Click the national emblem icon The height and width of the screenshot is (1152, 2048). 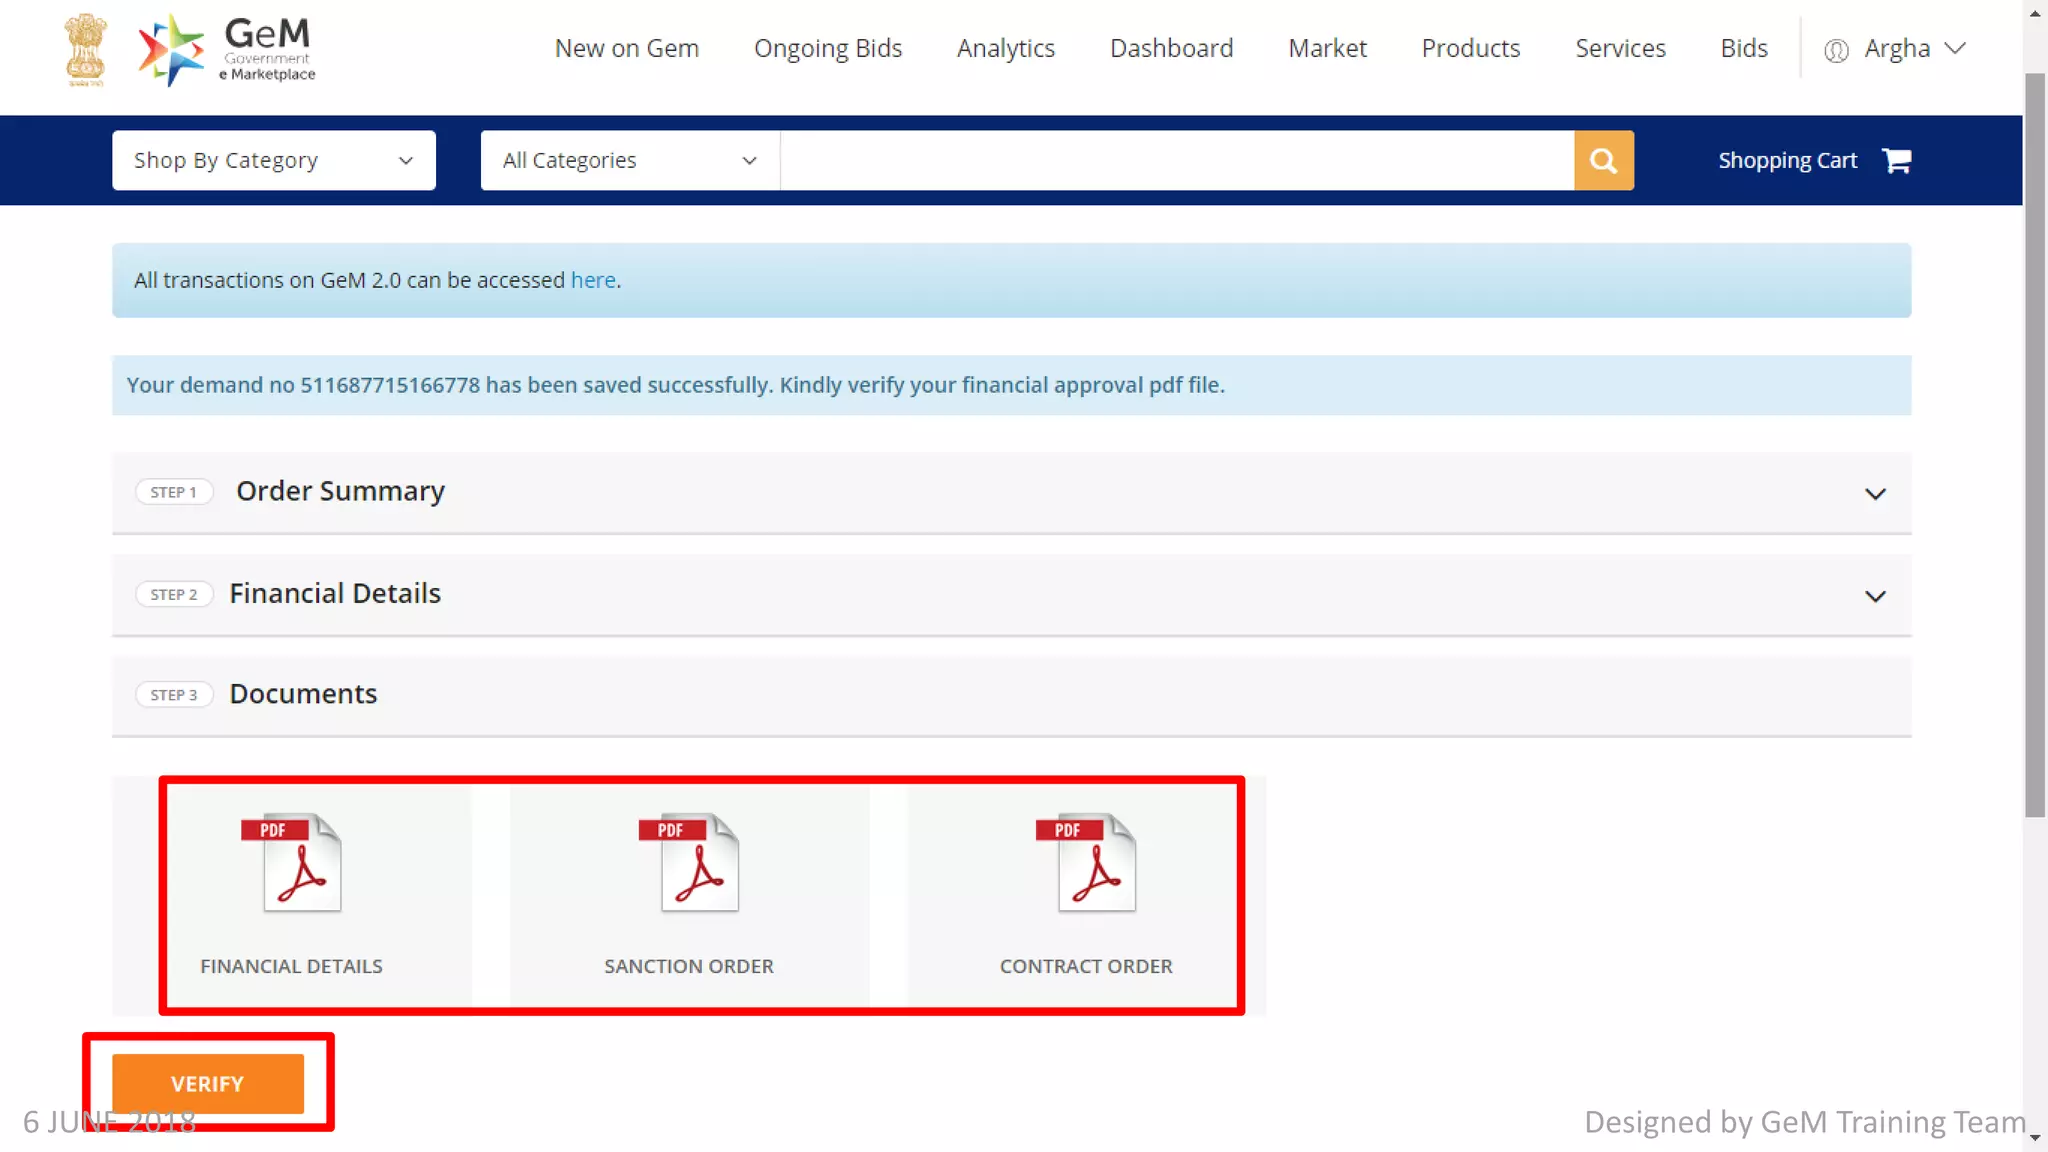(x=86, y=49)
